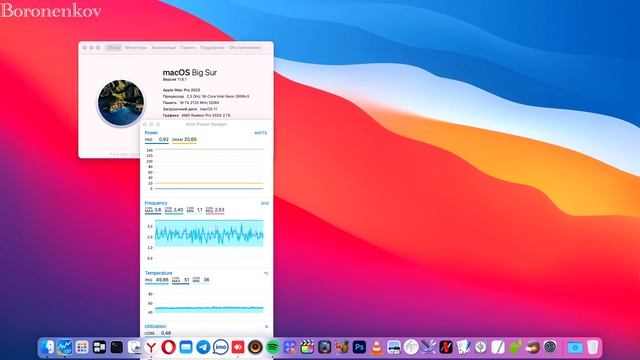Open Intel Power Gadget dock icon
Screen dimensions: 640x360
[x=64, y=347]
